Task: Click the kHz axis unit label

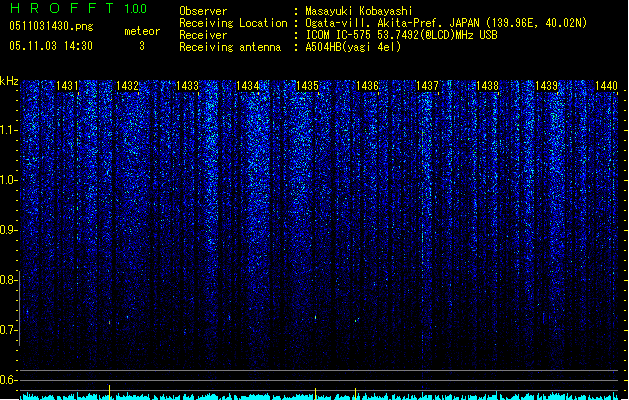Action: tap(9, 81)
